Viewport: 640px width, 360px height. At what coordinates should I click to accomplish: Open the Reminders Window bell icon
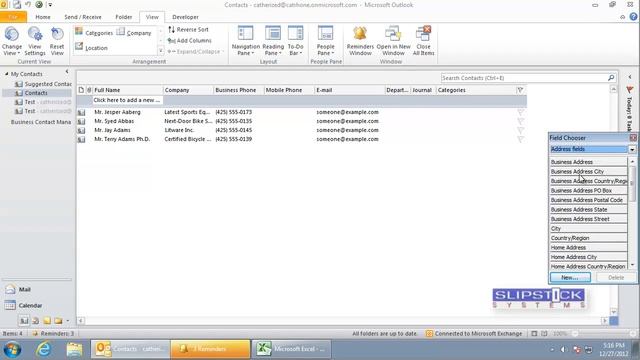click(x=360, y=34)
